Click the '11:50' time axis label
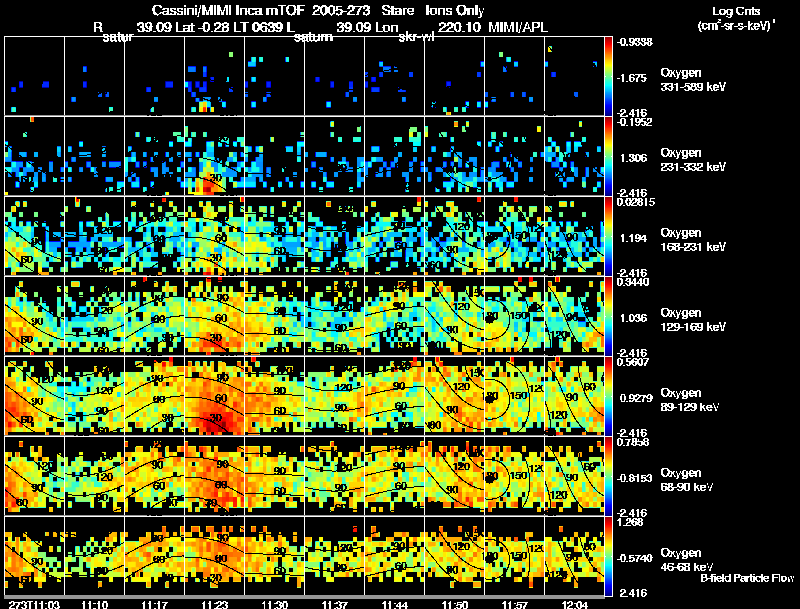The image size is (800, 609). (455, 605)
